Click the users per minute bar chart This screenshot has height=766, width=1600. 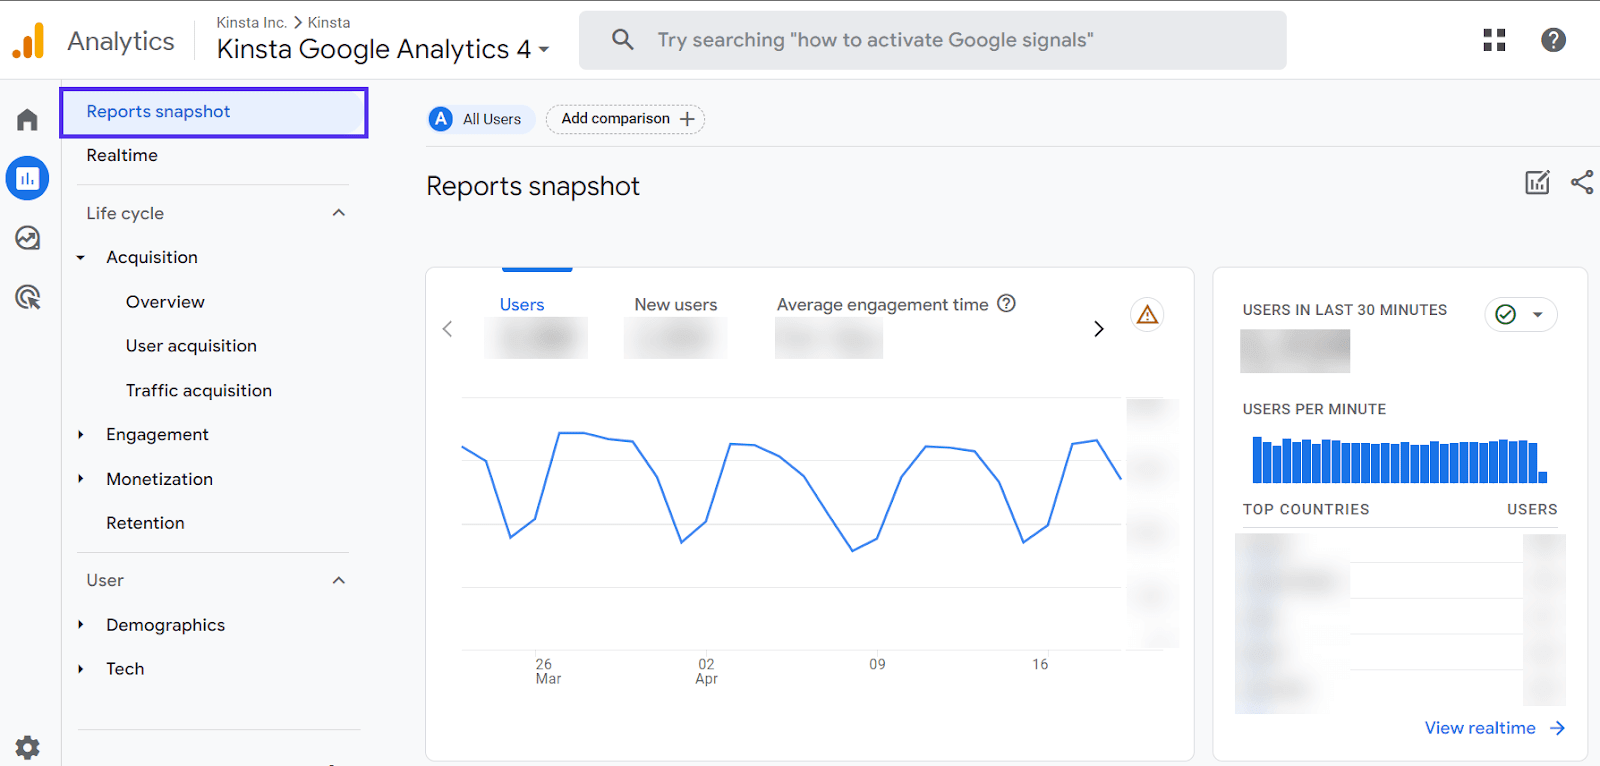(1399, 460)
